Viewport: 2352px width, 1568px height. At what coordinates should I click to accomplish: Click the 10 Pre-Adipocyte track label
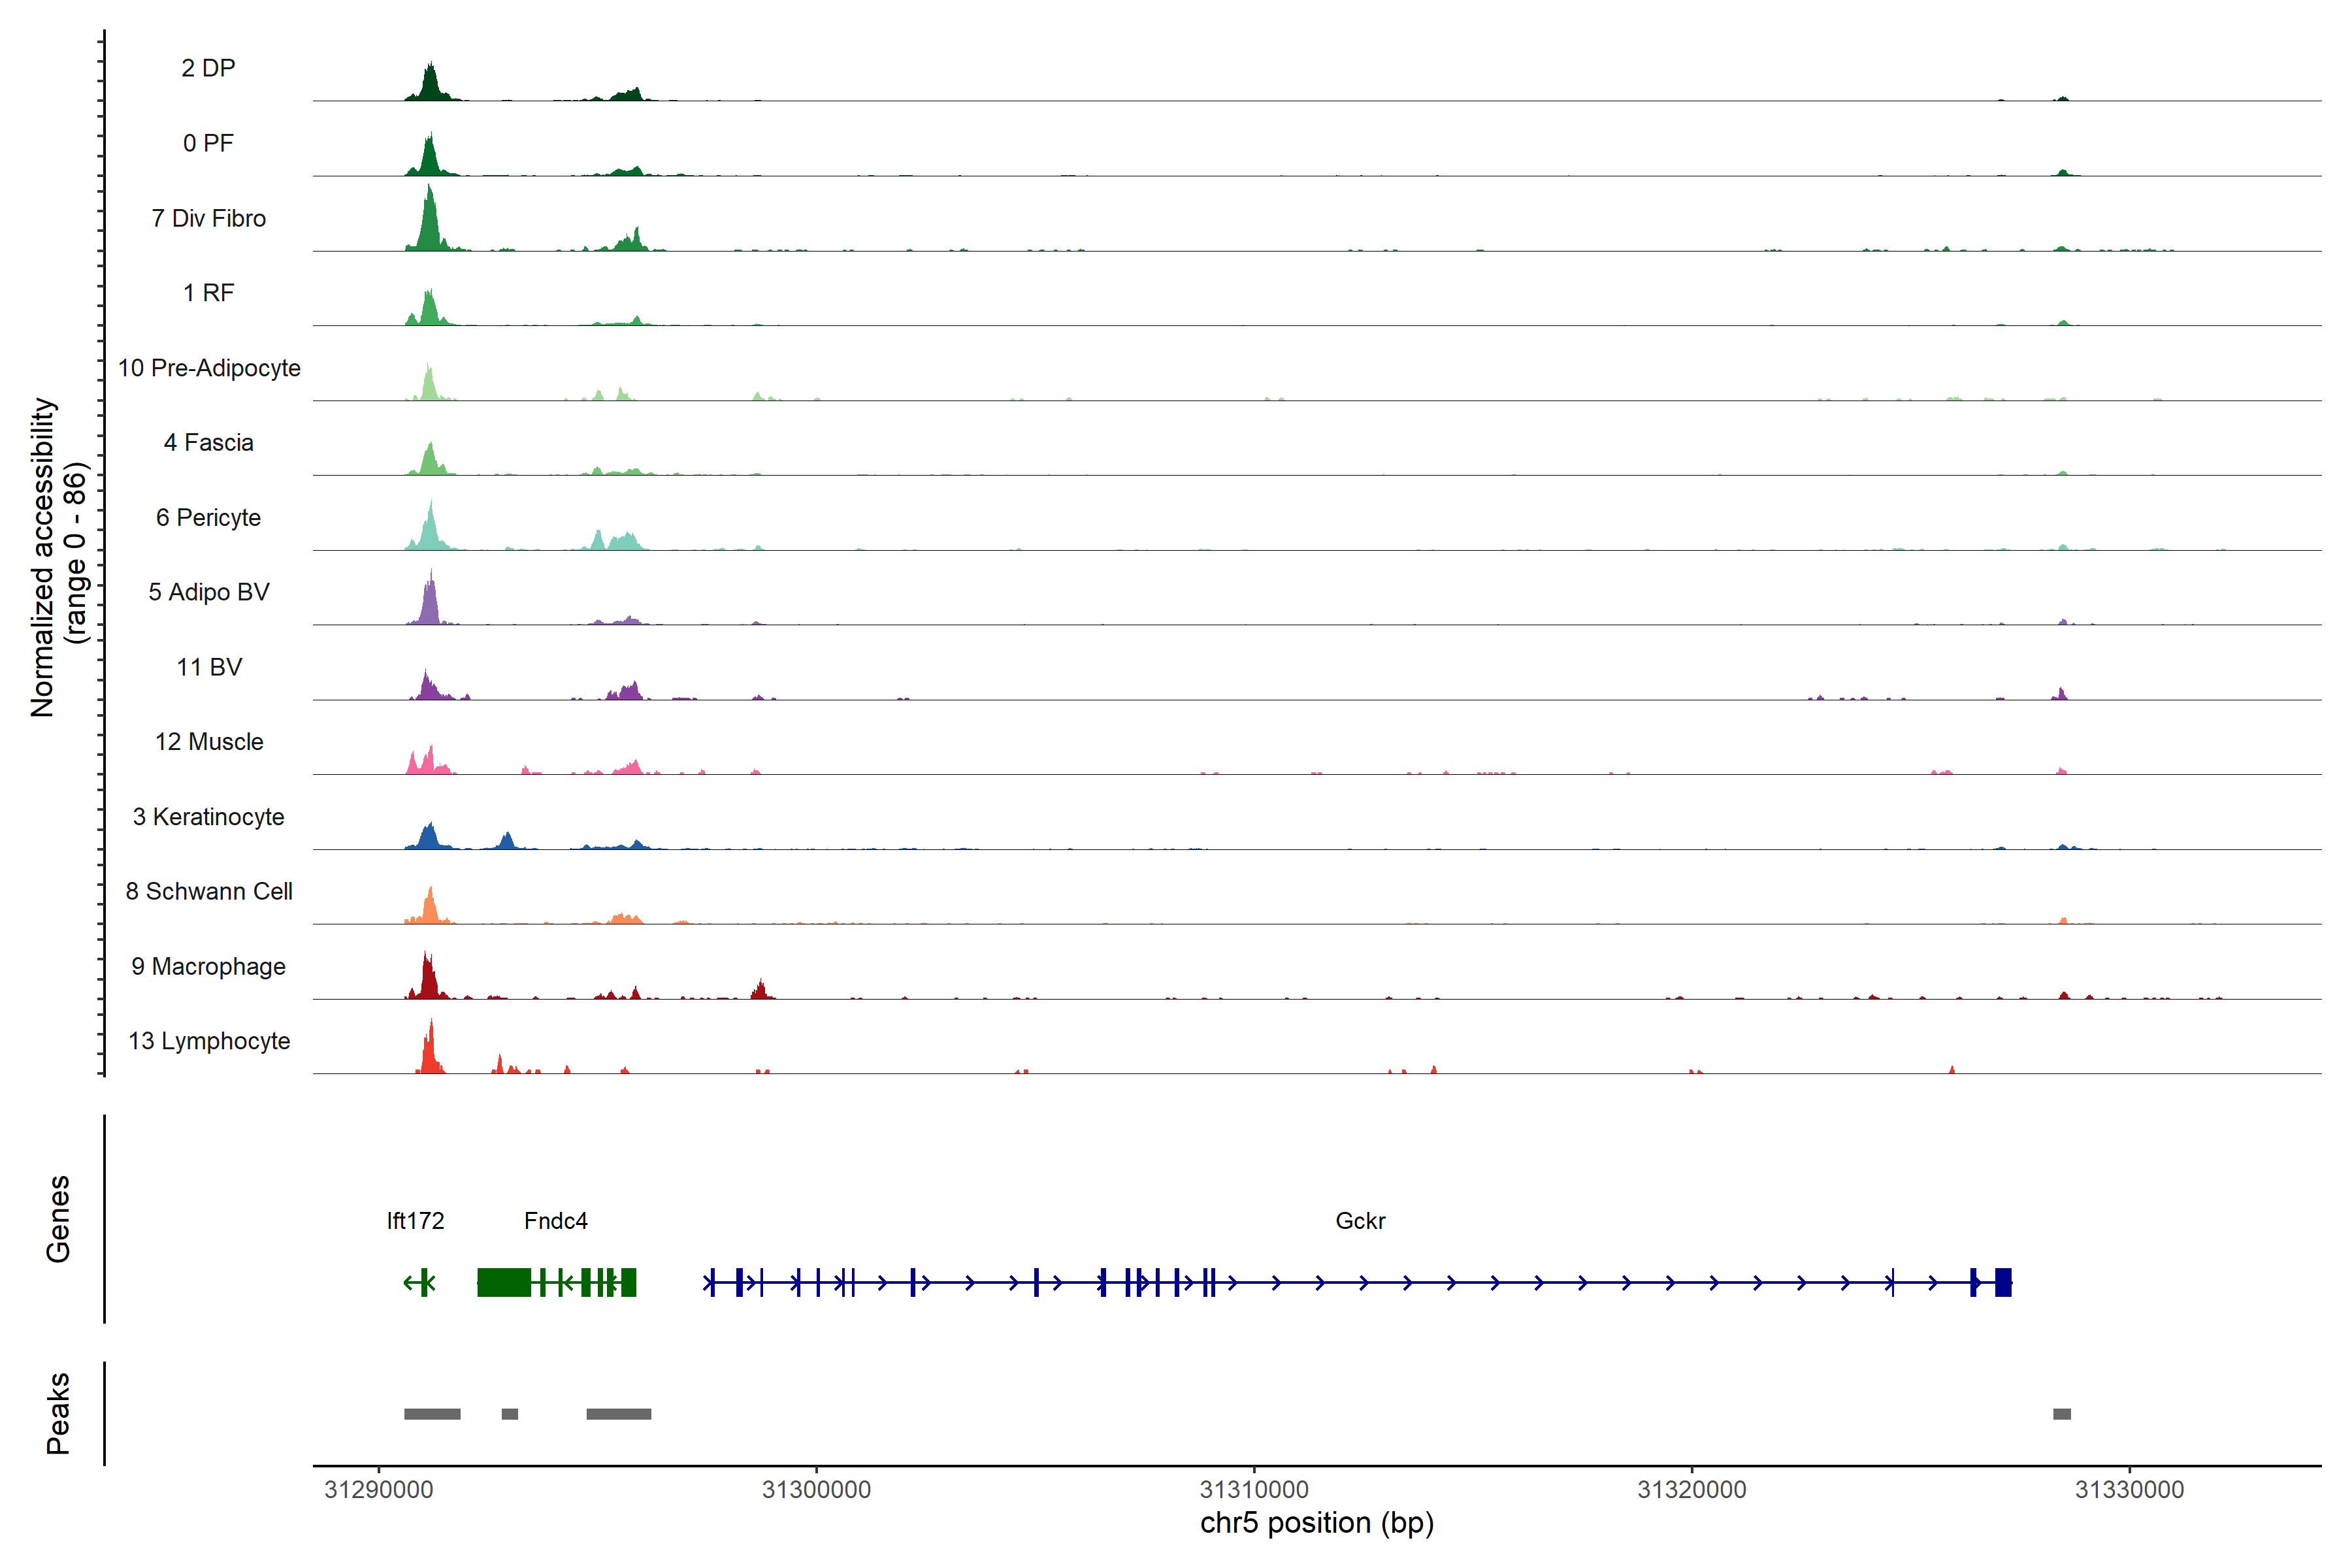point(209,368)
